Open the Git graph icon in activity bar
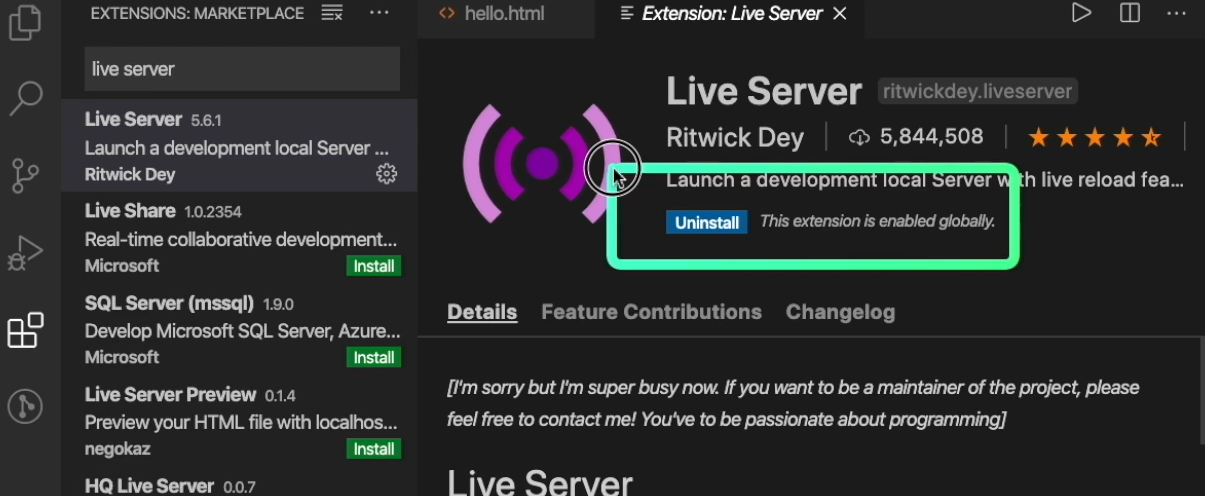 point(25,407)
